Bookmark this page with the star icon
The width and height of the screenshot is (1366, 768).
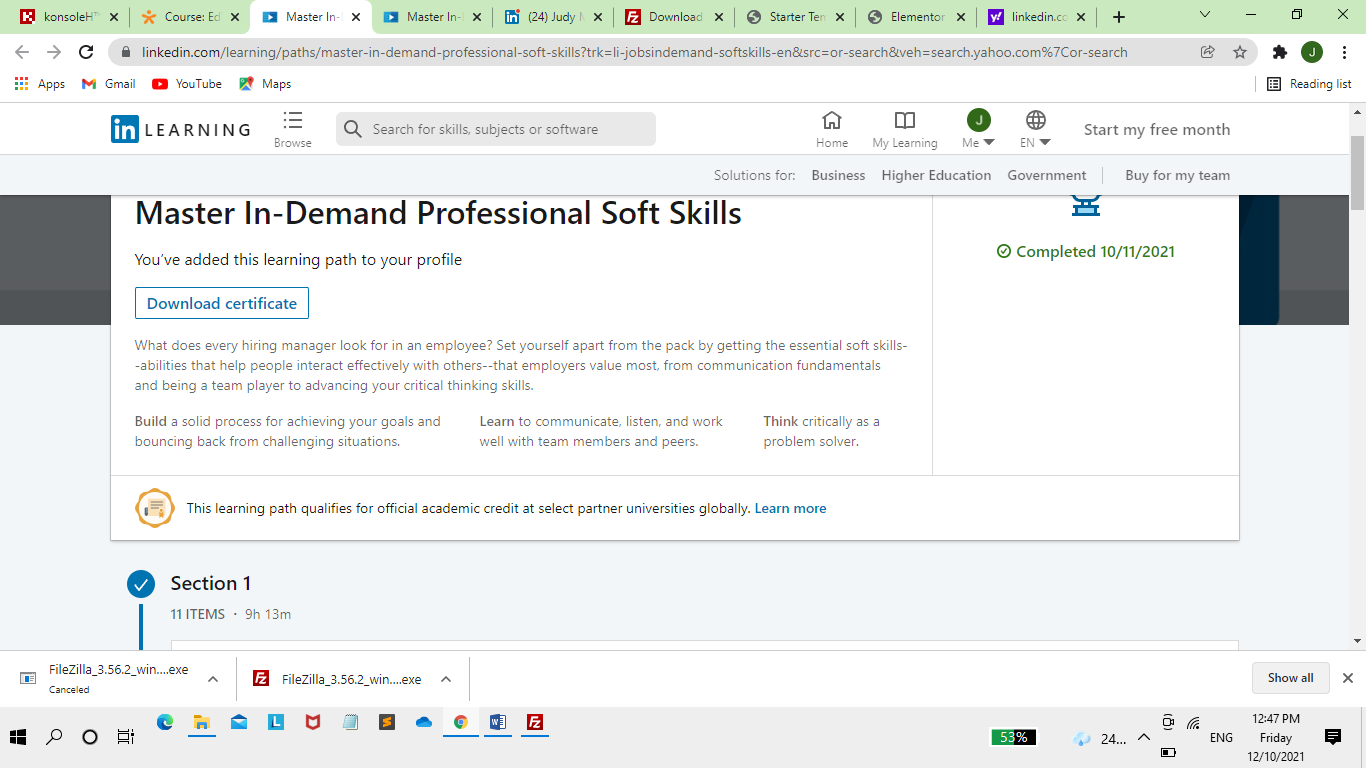tap(1240, 52)
